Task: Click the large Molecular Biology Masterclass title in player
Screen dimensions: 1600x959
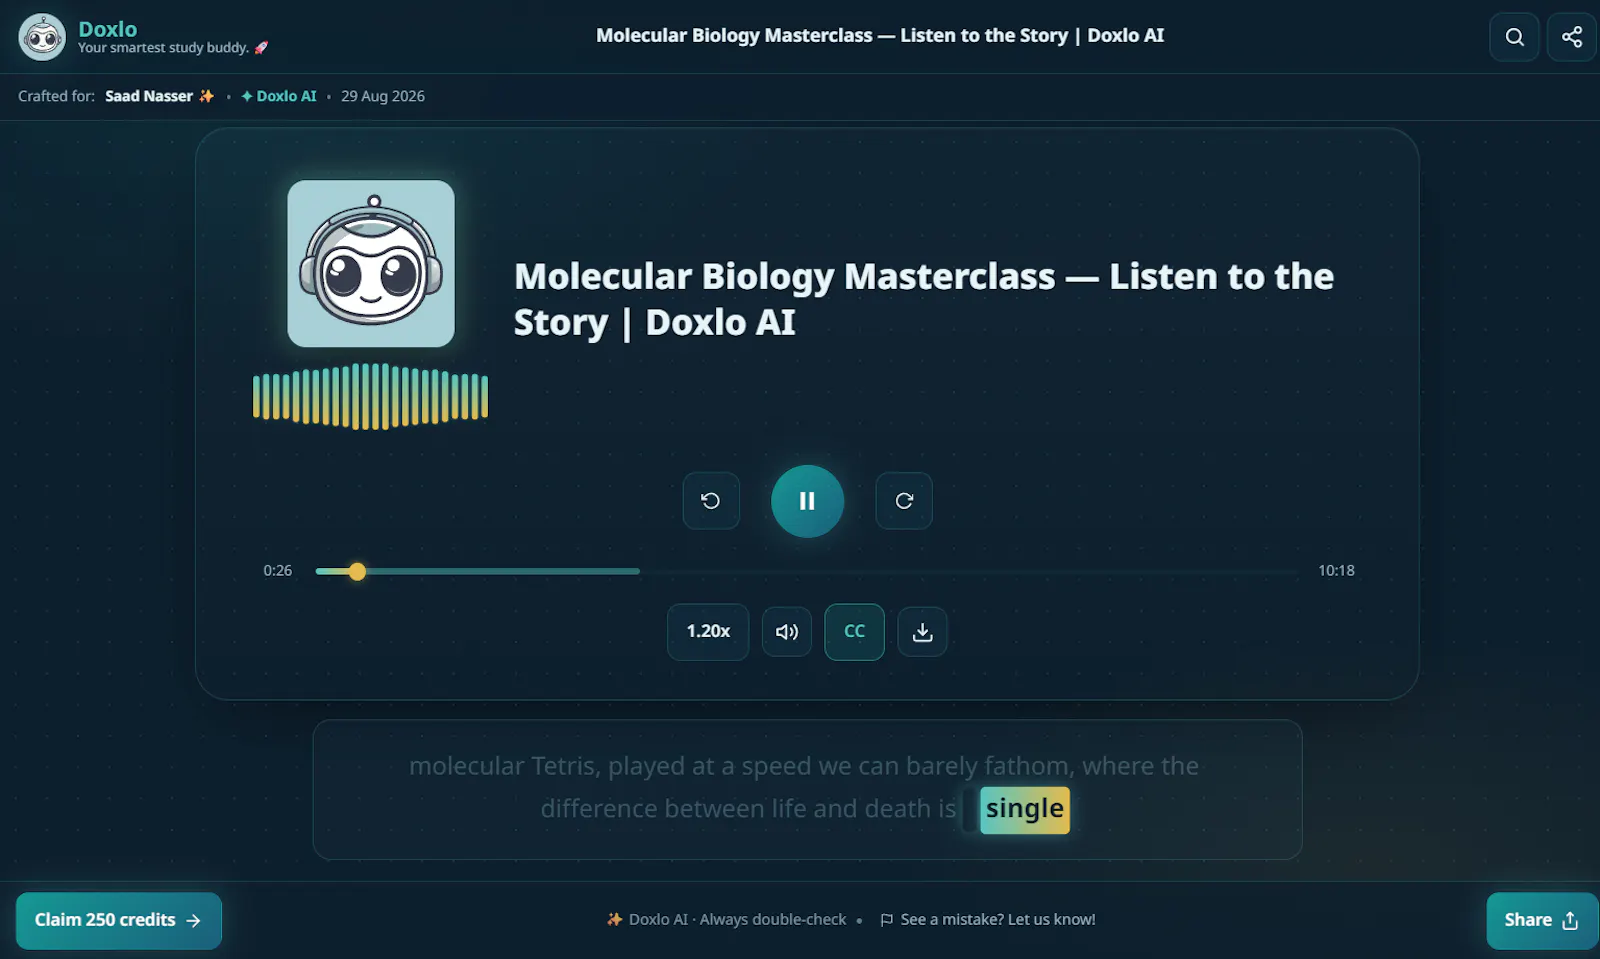Action: (x=923, y=299)
